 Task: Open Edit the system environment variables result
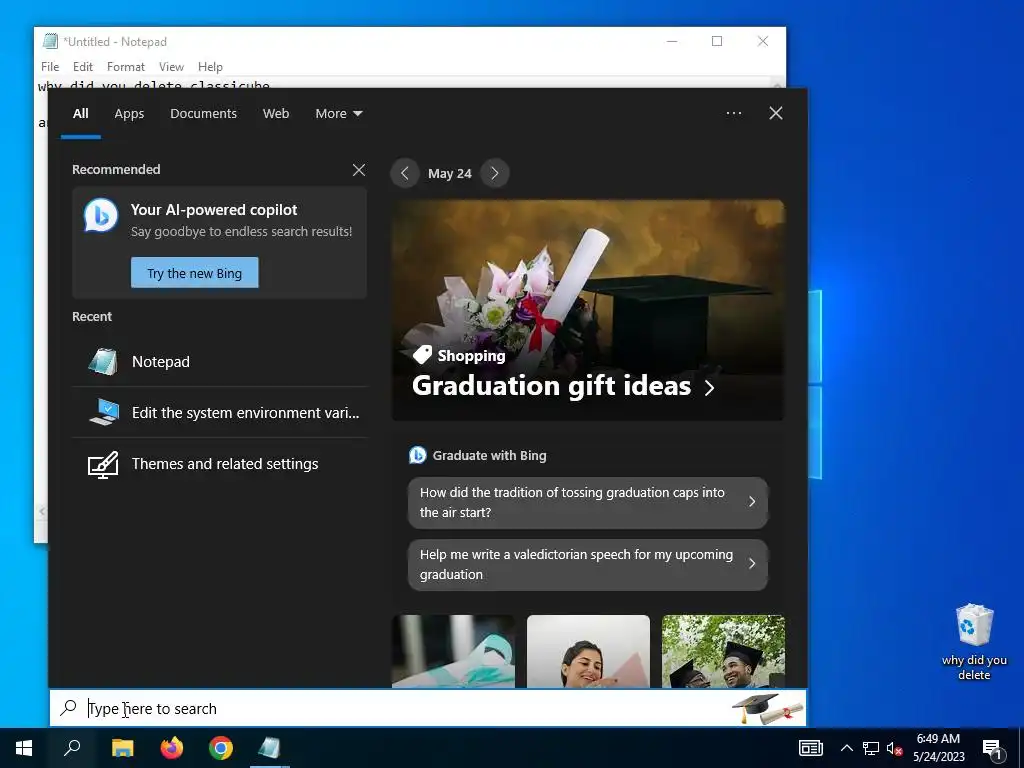219,412
